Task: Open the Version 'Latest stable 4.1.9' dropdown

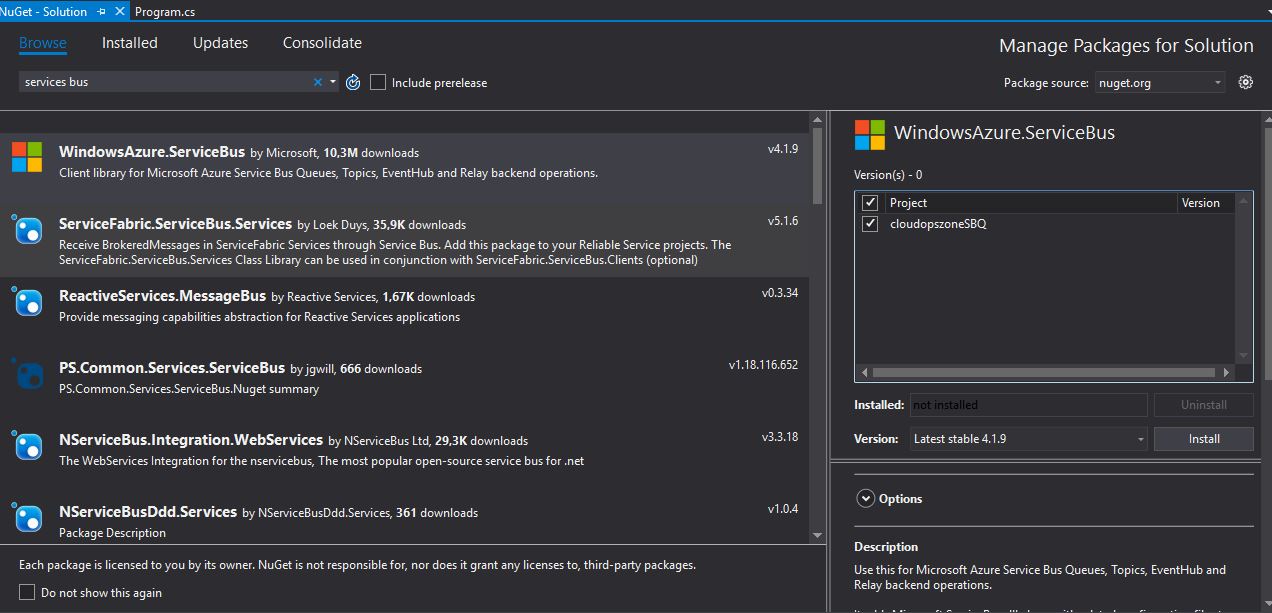Action: click(1028, 439)
